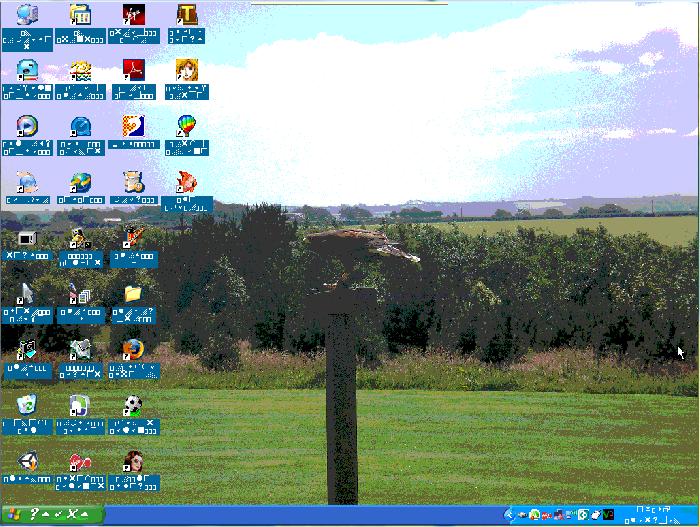Launch the soccer ball game shortcut

coord(133,404)
